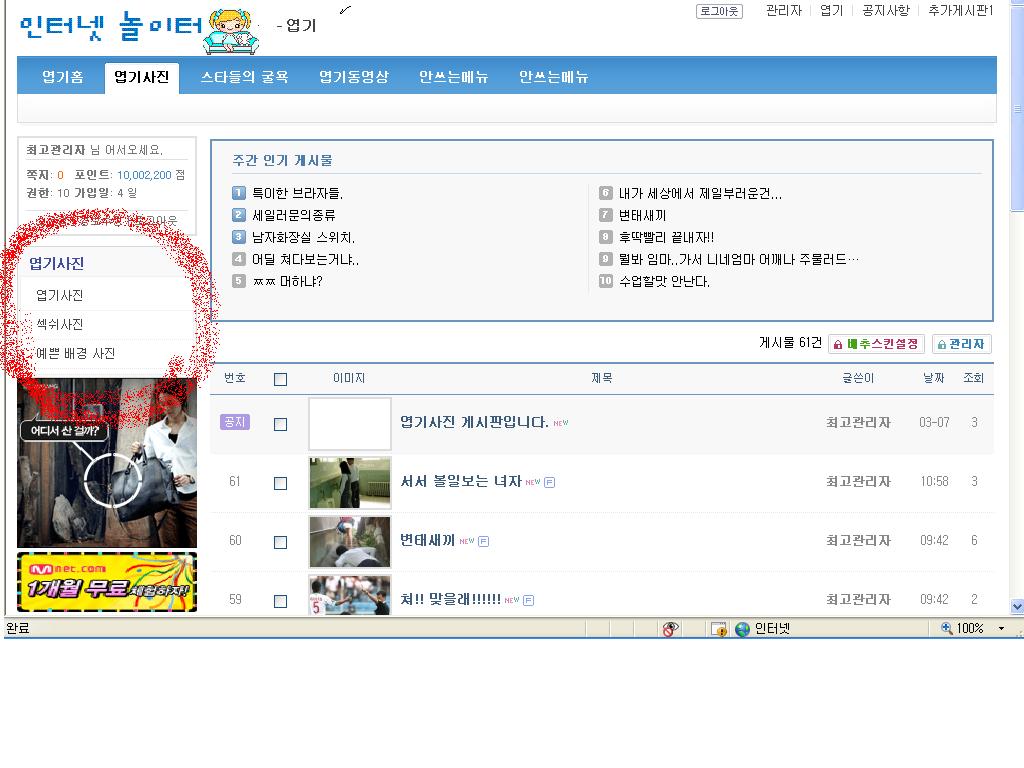This screenshot has height=768, width=1024.
Task: Open the 예쁜 배경 사진 sidebar link
Action: [75, 353]
